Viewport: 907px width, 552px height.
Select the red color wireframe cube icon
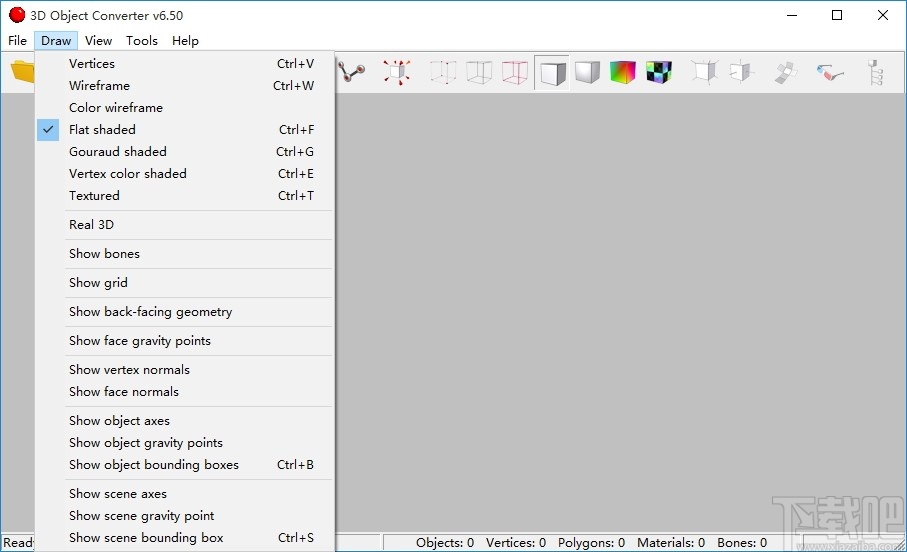[x=515, y=72]
